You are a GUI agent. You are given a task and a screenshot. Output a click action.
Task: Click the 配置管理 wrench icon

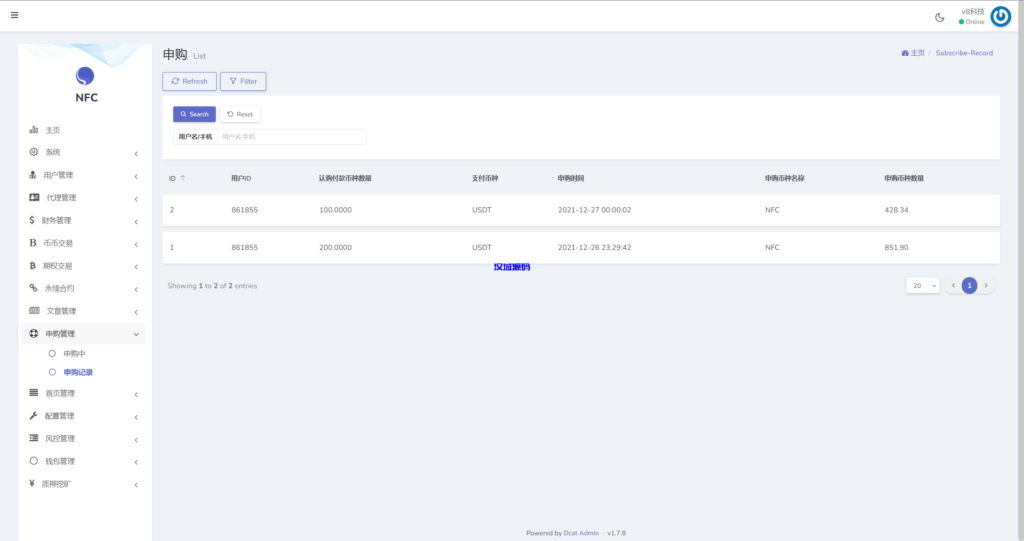tap(34, 416)
